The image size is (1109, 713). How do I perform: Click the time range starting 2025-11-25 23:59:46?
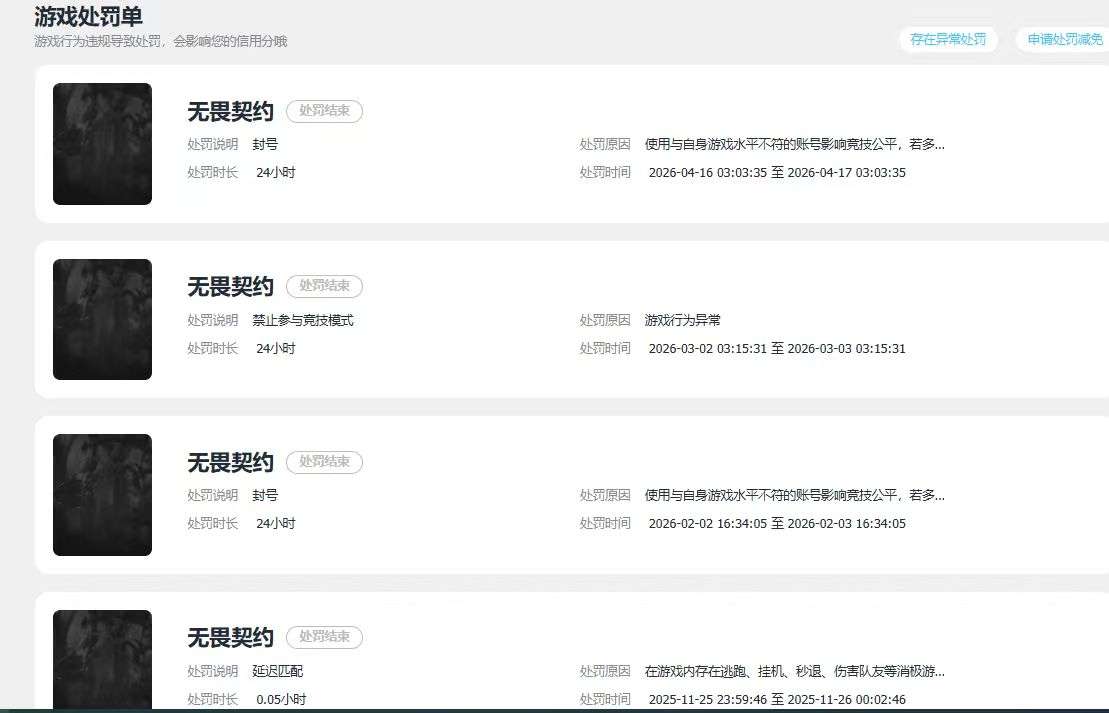click(x=777, y=699)
